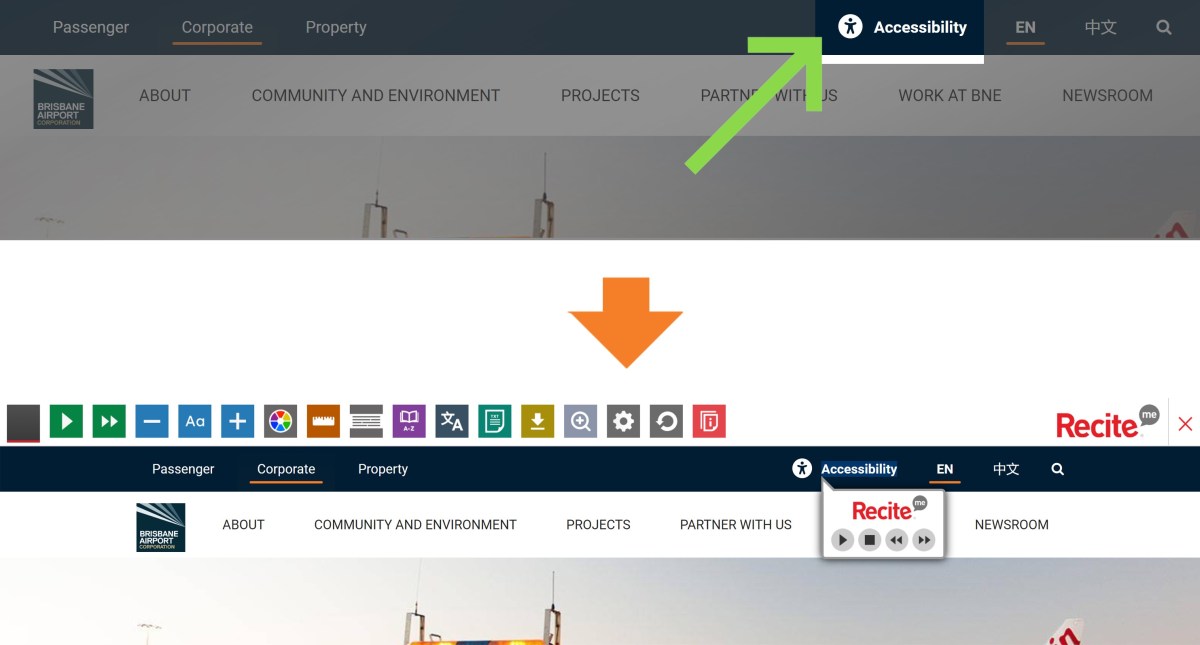This screenshot has width=1200, height=645.
Task: Open ABOUT menu in the upper screenshot
Action: (x=165, y=96)
